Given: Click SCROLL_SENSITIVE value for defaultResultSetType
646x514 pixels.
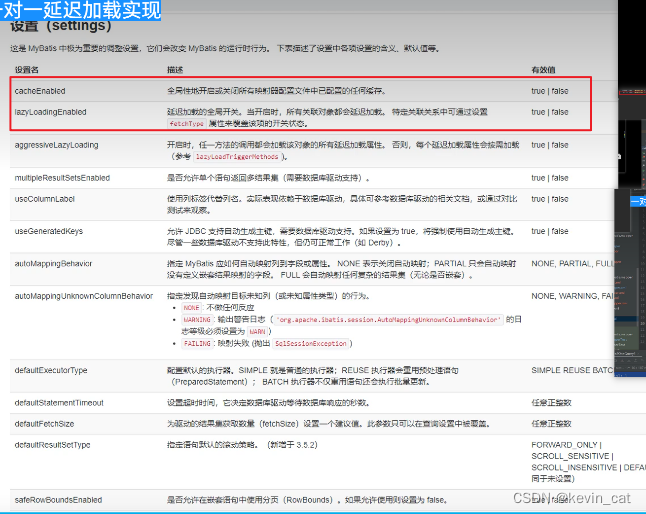Looking at the screenshot, I should (x=572, y=456).
